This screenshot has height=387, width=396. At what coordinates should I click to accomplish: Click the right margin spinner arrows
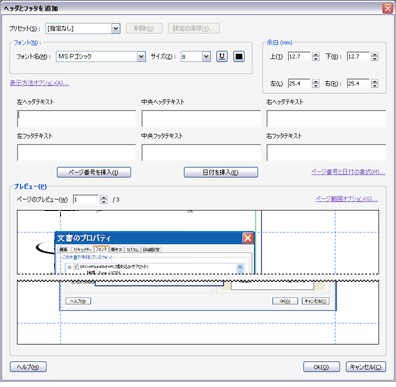click(375, 84)
